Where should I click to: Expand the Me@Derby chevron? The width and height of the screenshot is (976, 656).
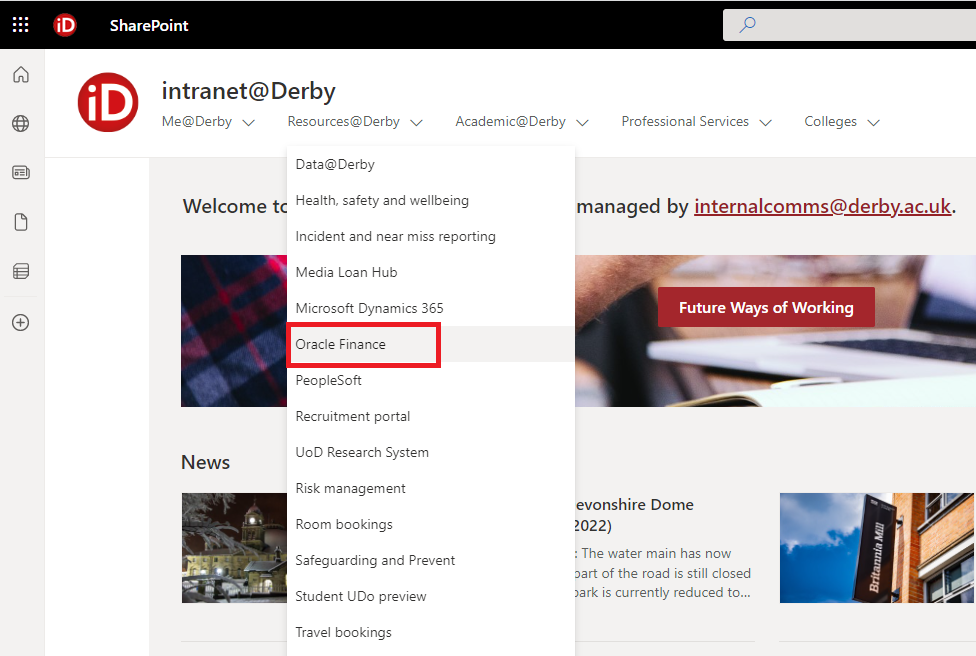point(248,123)
